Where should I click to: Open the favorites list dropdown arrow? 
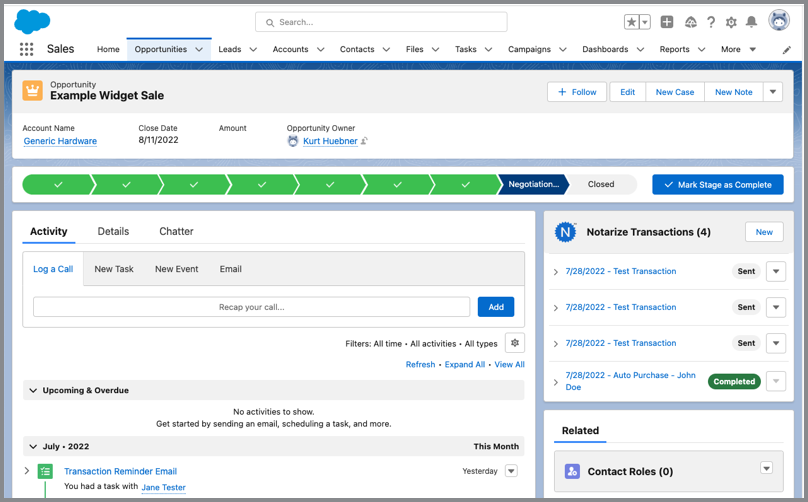tap(645, 22)
